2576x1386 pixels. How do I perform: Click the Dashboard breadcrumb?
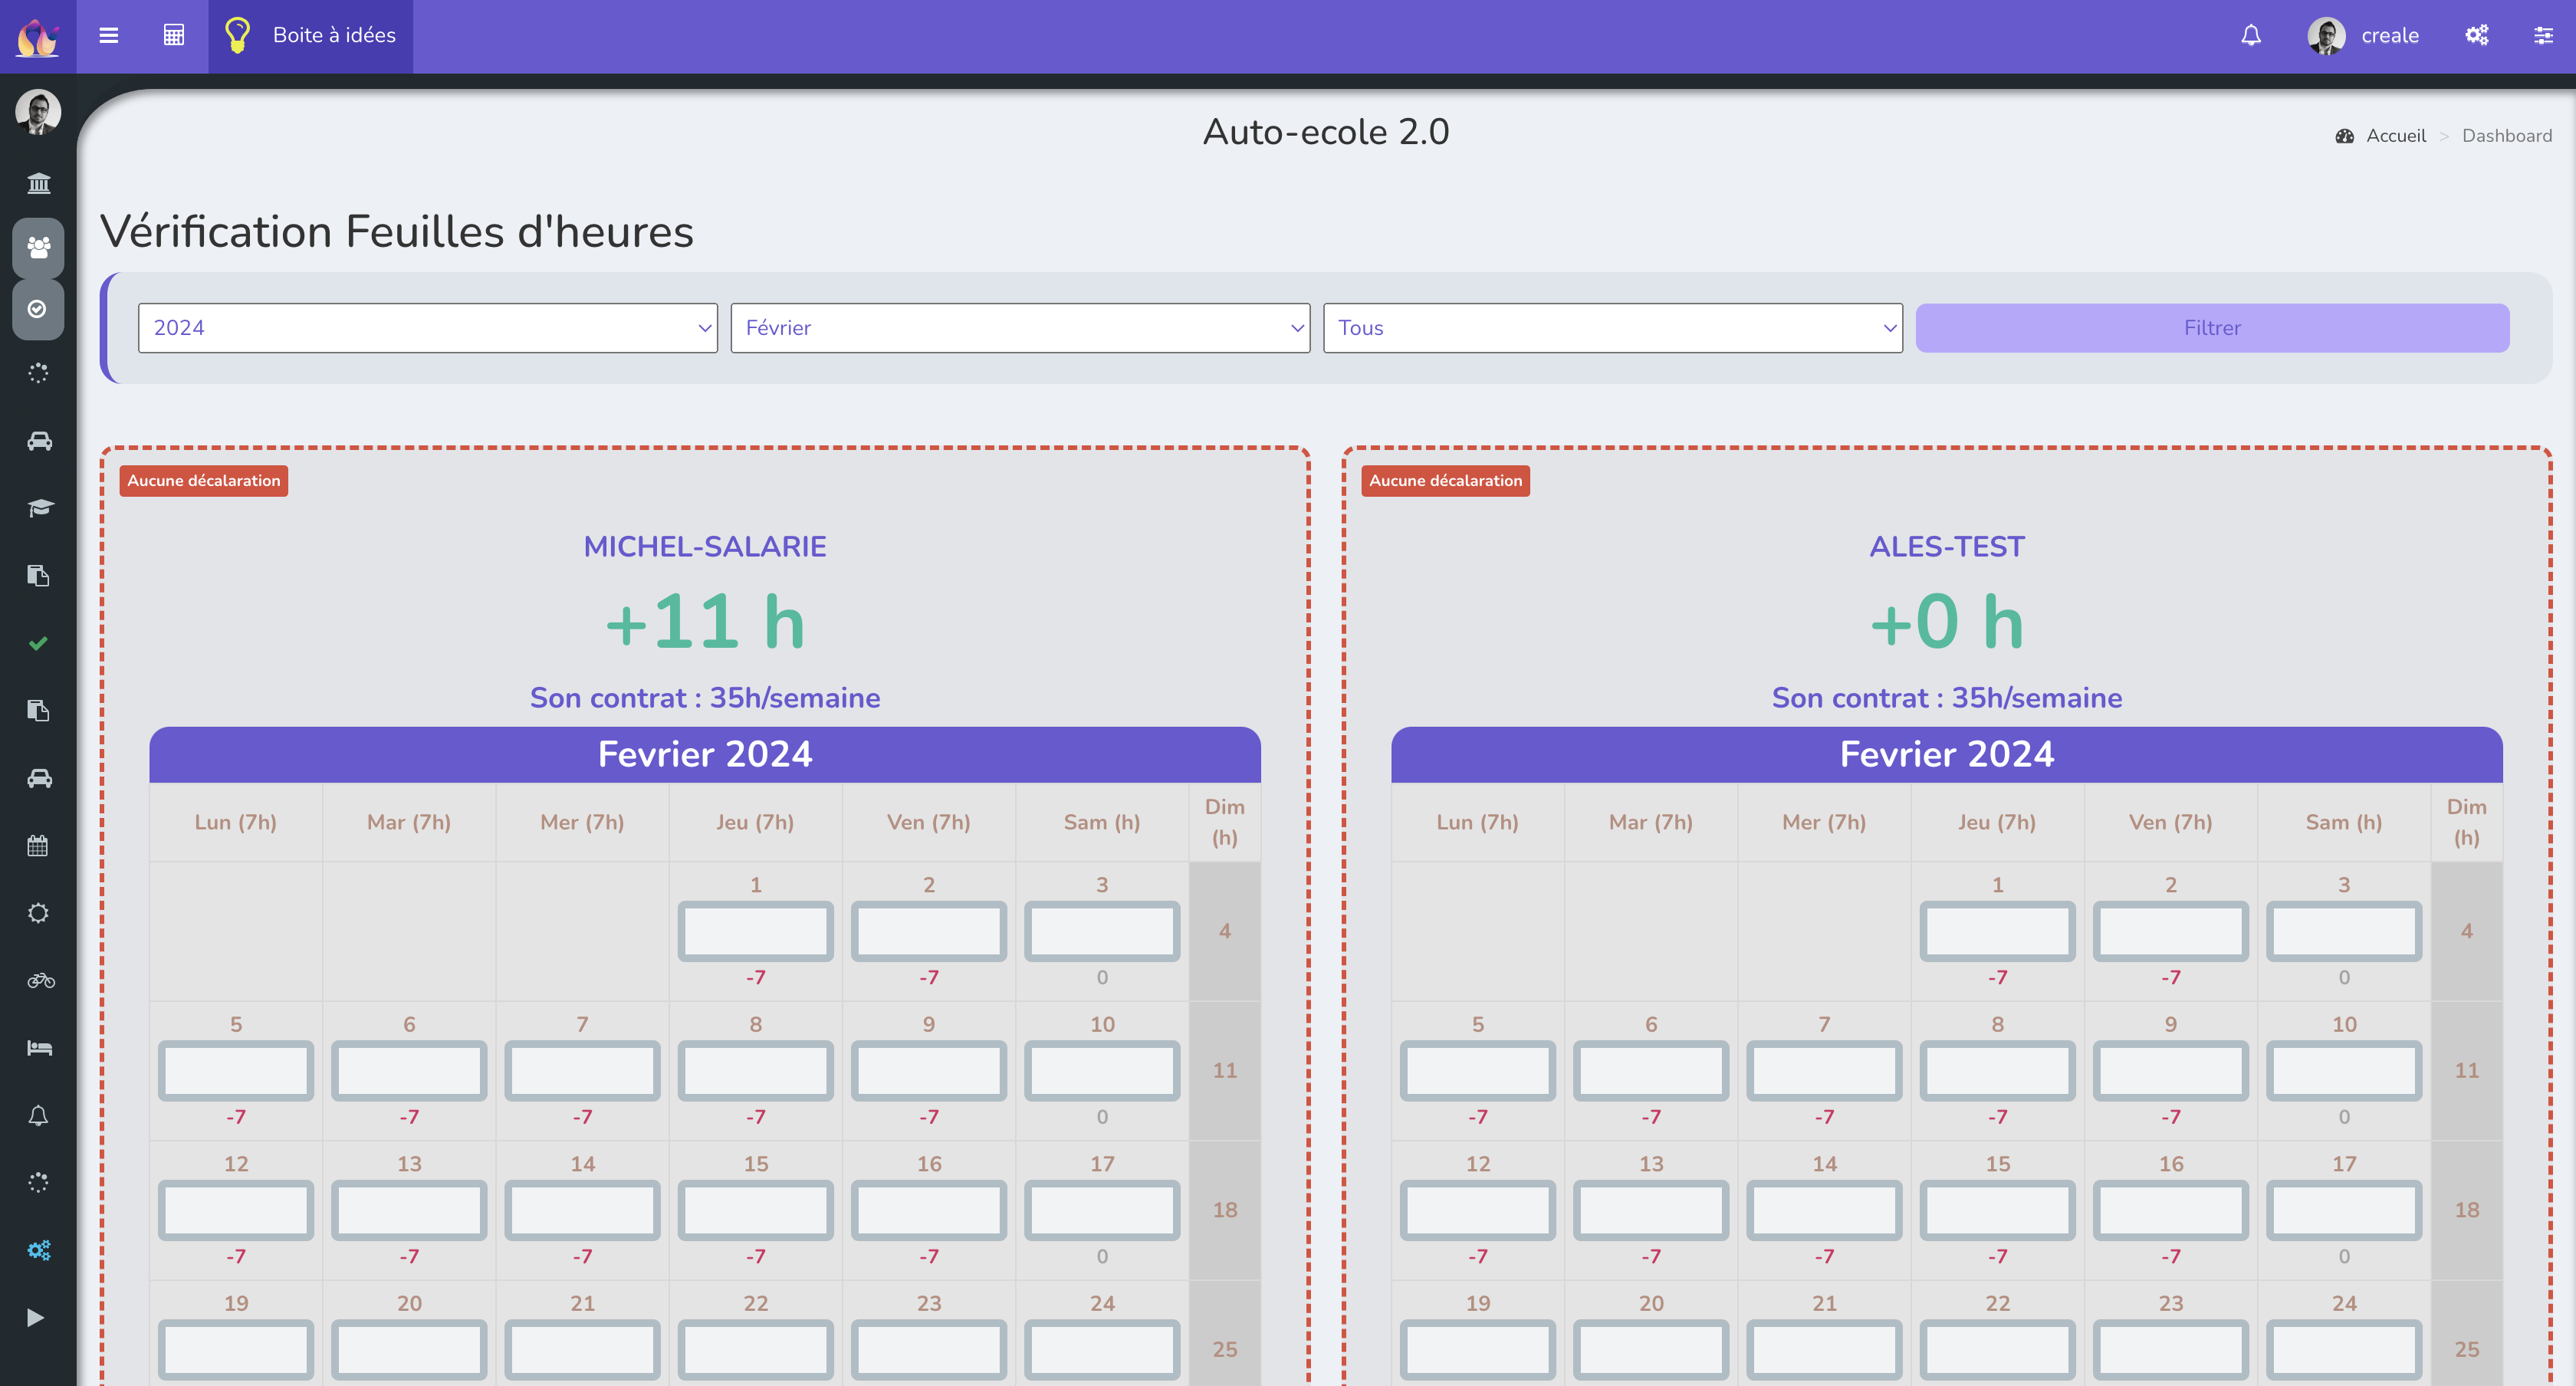pyautogui.click(x=2507, y=136)
